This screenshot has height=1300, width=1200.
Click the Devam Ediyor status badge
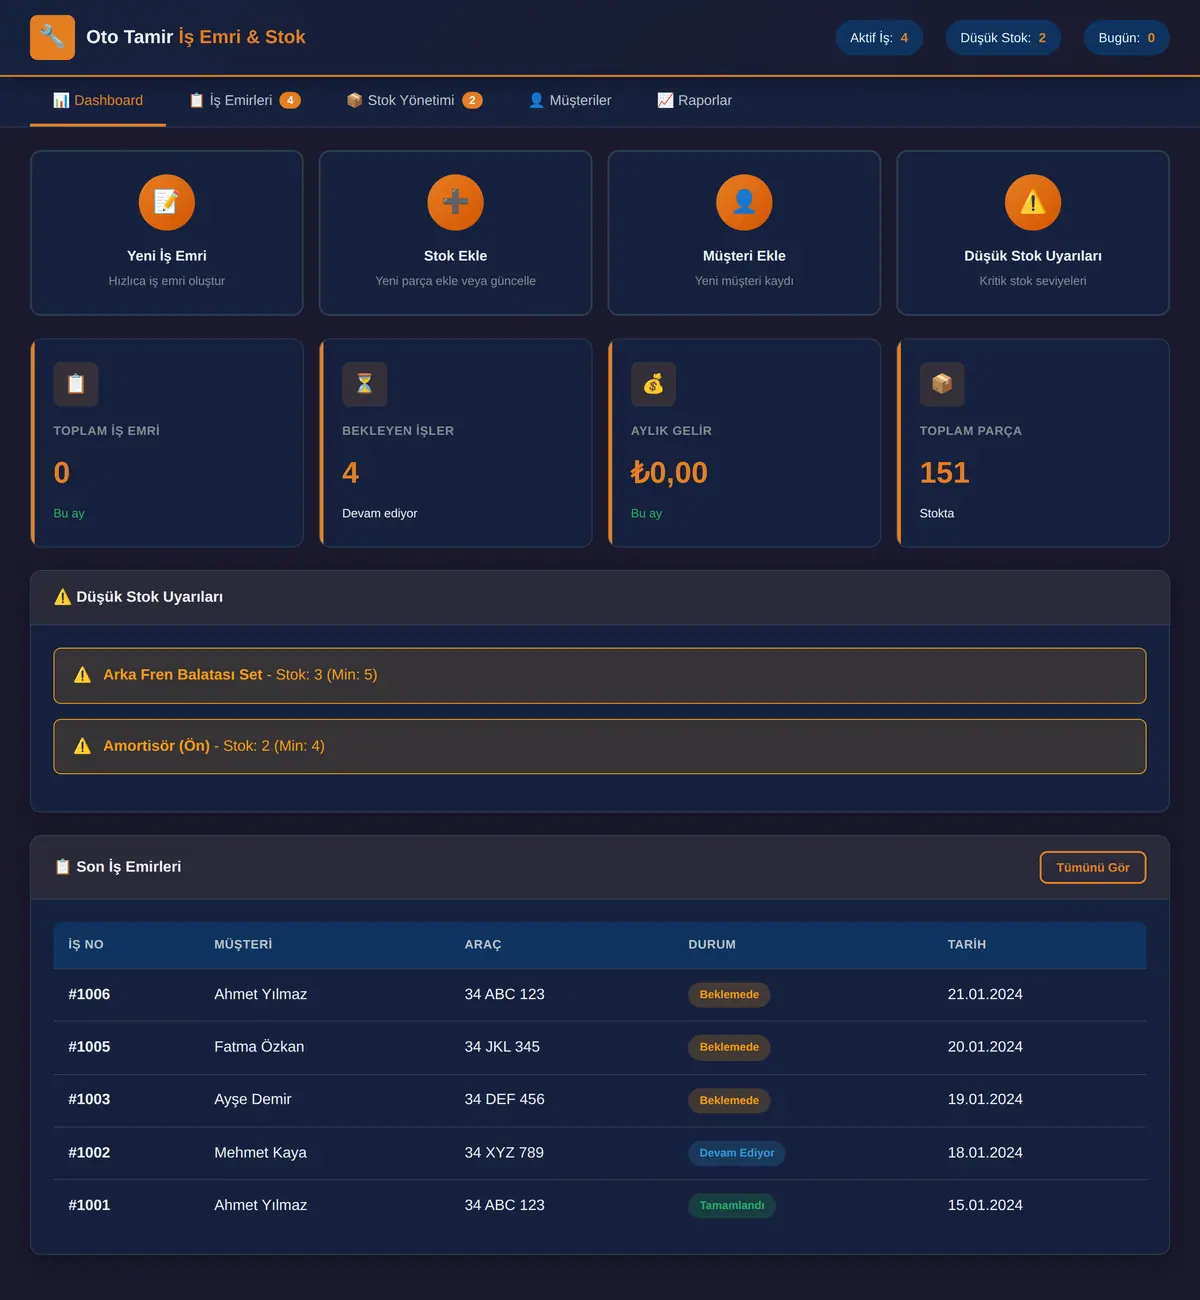point(737,1153)
